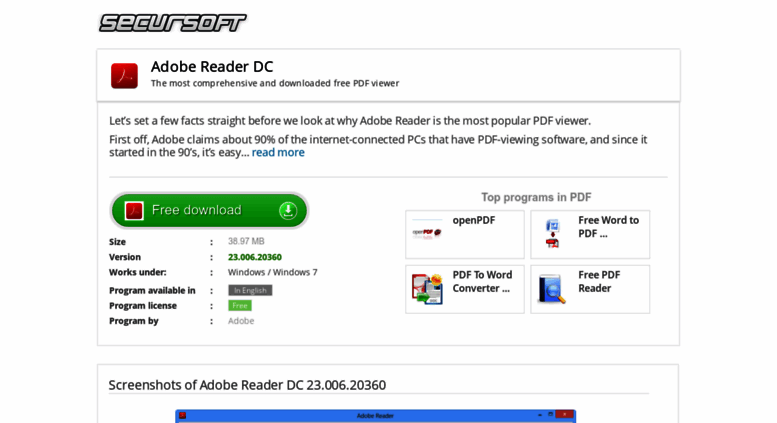
Task: Click the Free PDF Reader magnifier icon
Action: 552,289
